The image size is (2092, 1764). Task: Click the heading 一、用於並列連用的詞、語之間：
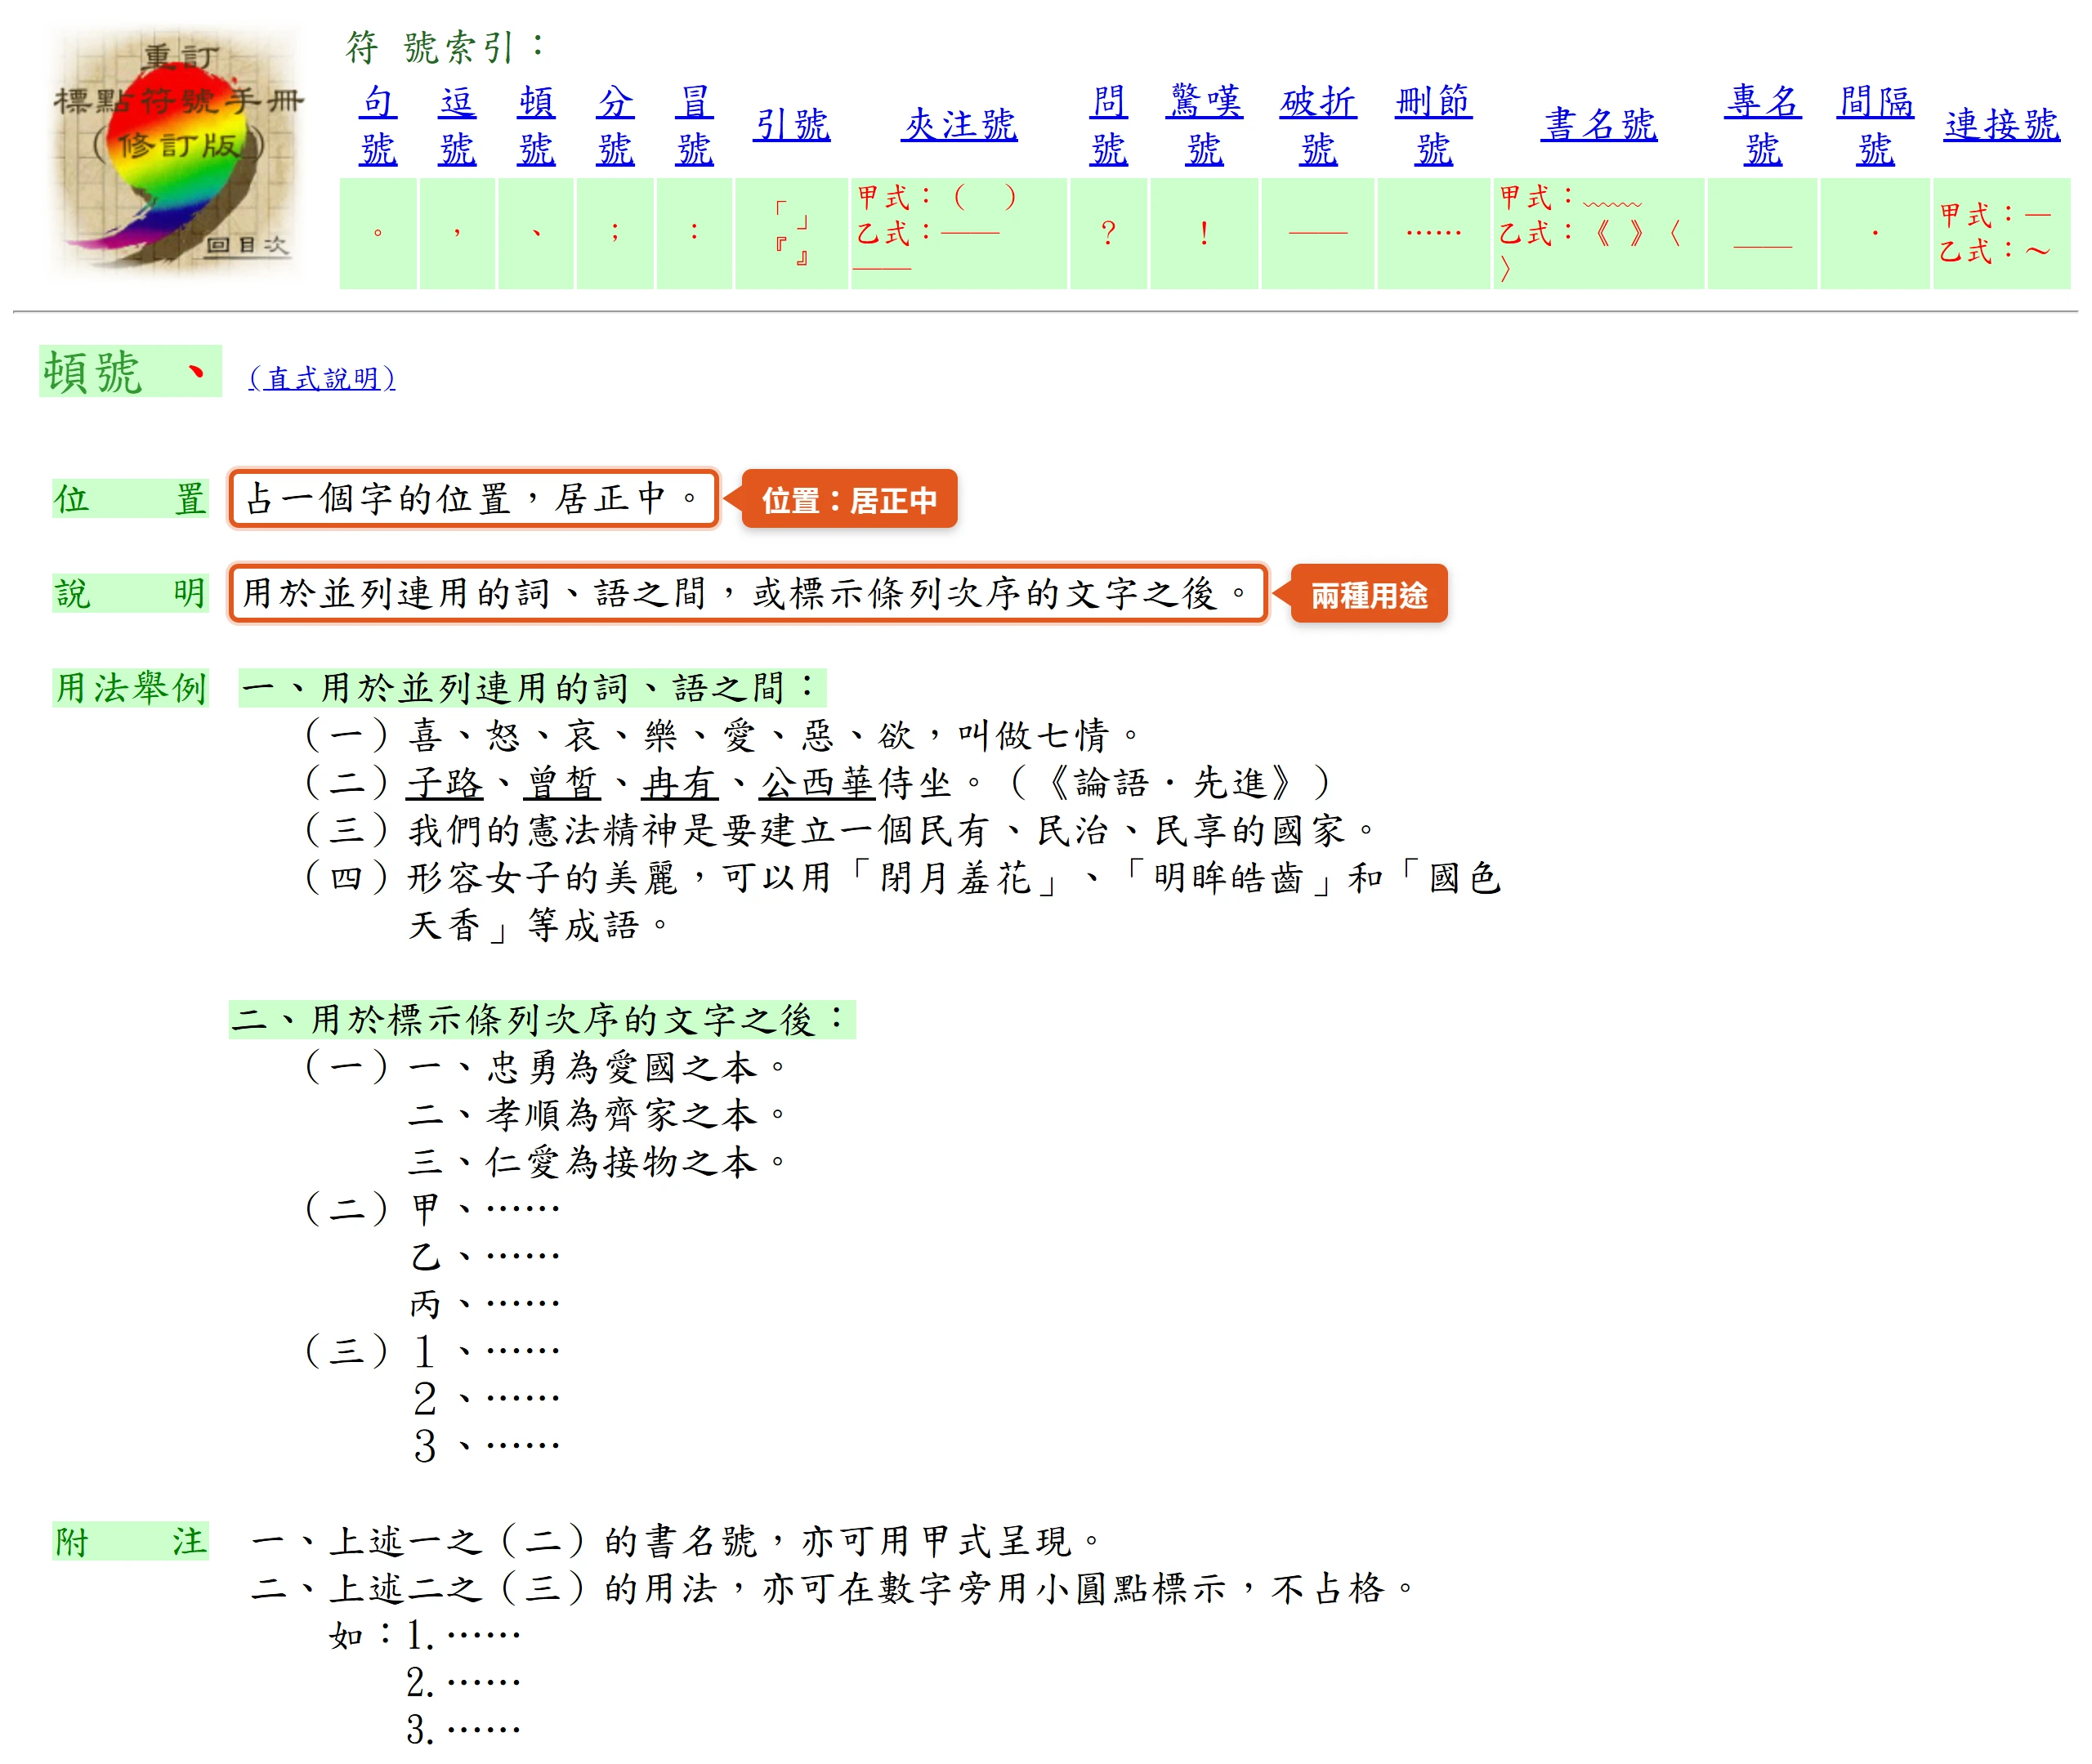(532, 688)
